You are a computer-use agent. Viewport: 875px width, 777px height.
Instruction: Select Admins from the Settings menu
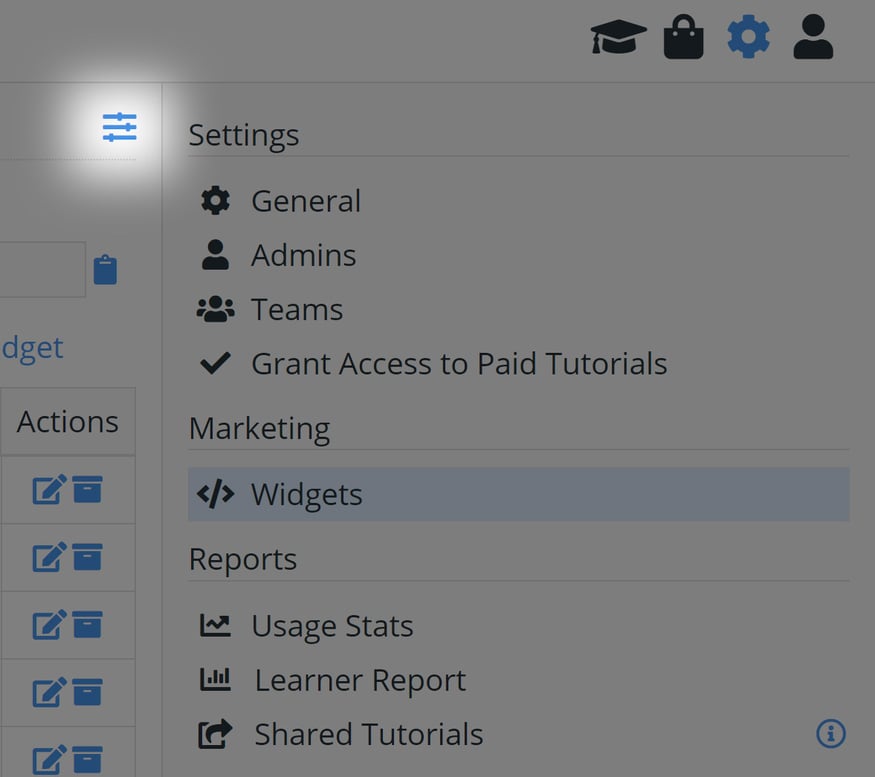click(303, 255)
